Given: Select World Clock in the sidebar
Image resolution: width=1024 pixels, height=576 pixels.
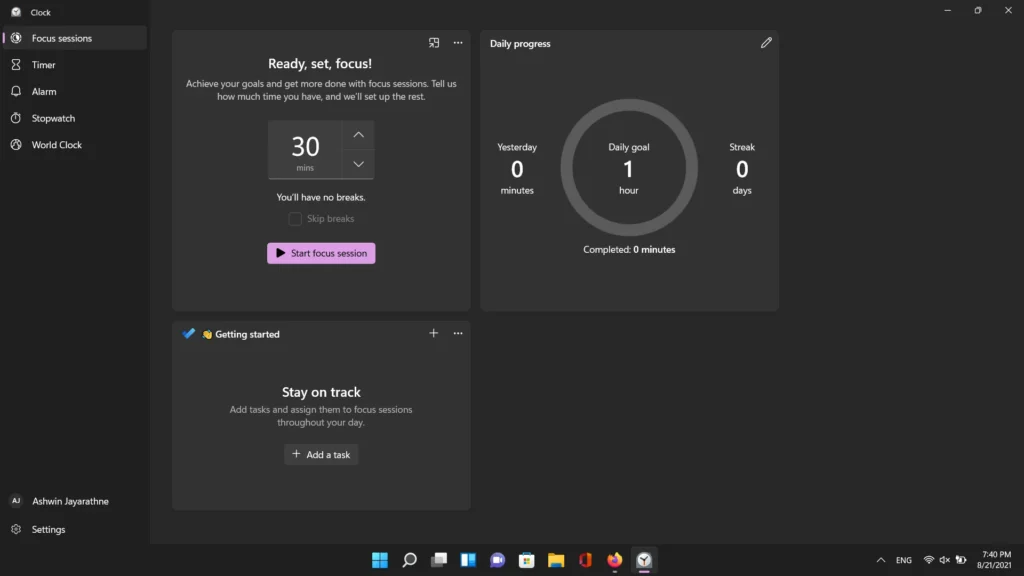Looking at the screenshot, I should pyautogui.click(x=57, y=145).
